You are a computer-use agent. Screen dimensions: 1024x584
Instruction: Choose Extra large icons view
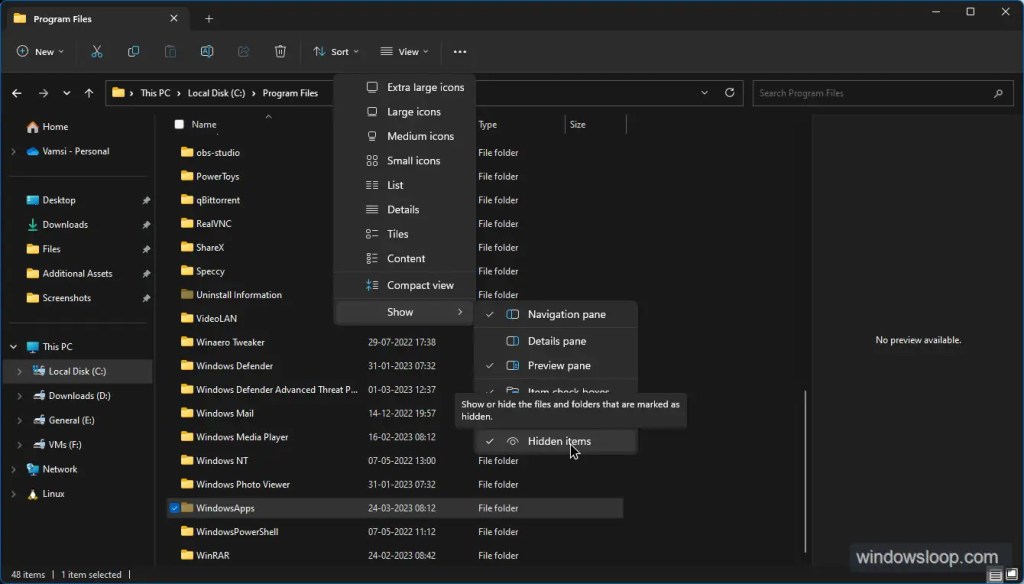(404, 88)
